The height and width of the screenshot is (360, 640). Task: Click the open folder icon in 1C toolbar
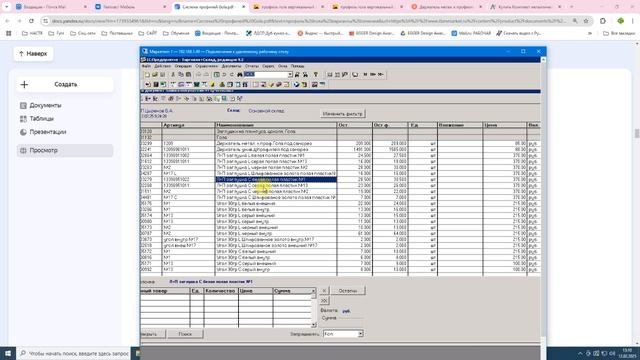[155, 75]
